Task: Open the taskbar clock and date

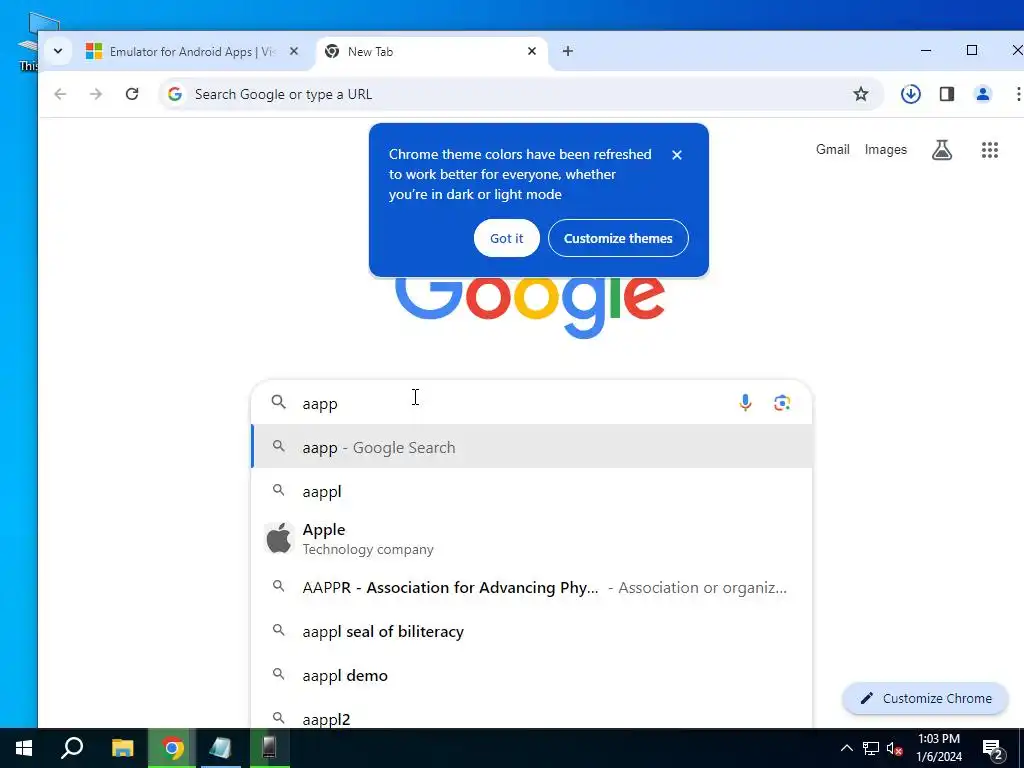Action: pos(938,748)
